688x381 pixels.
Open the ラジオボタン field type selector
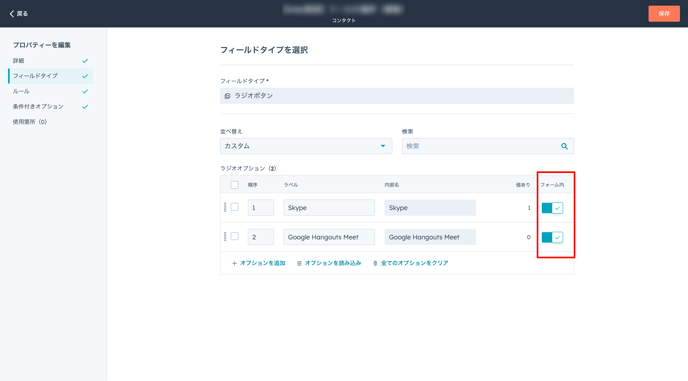[397, 96]
